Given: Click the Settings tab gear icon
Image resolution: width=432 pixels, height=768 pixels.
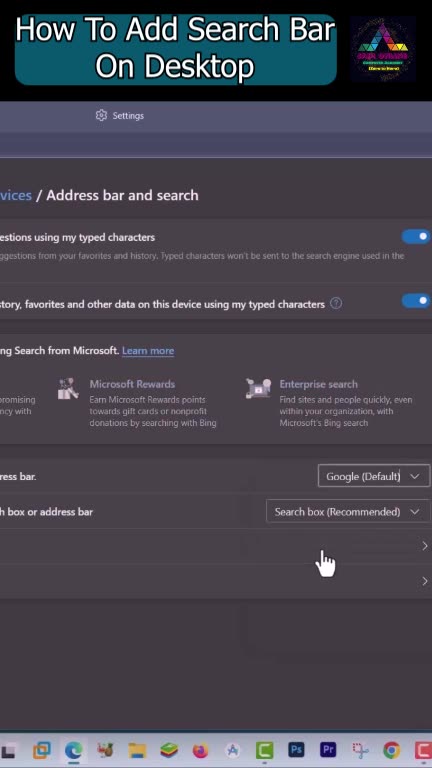Looking at the screenshot, I should [101, 116].
